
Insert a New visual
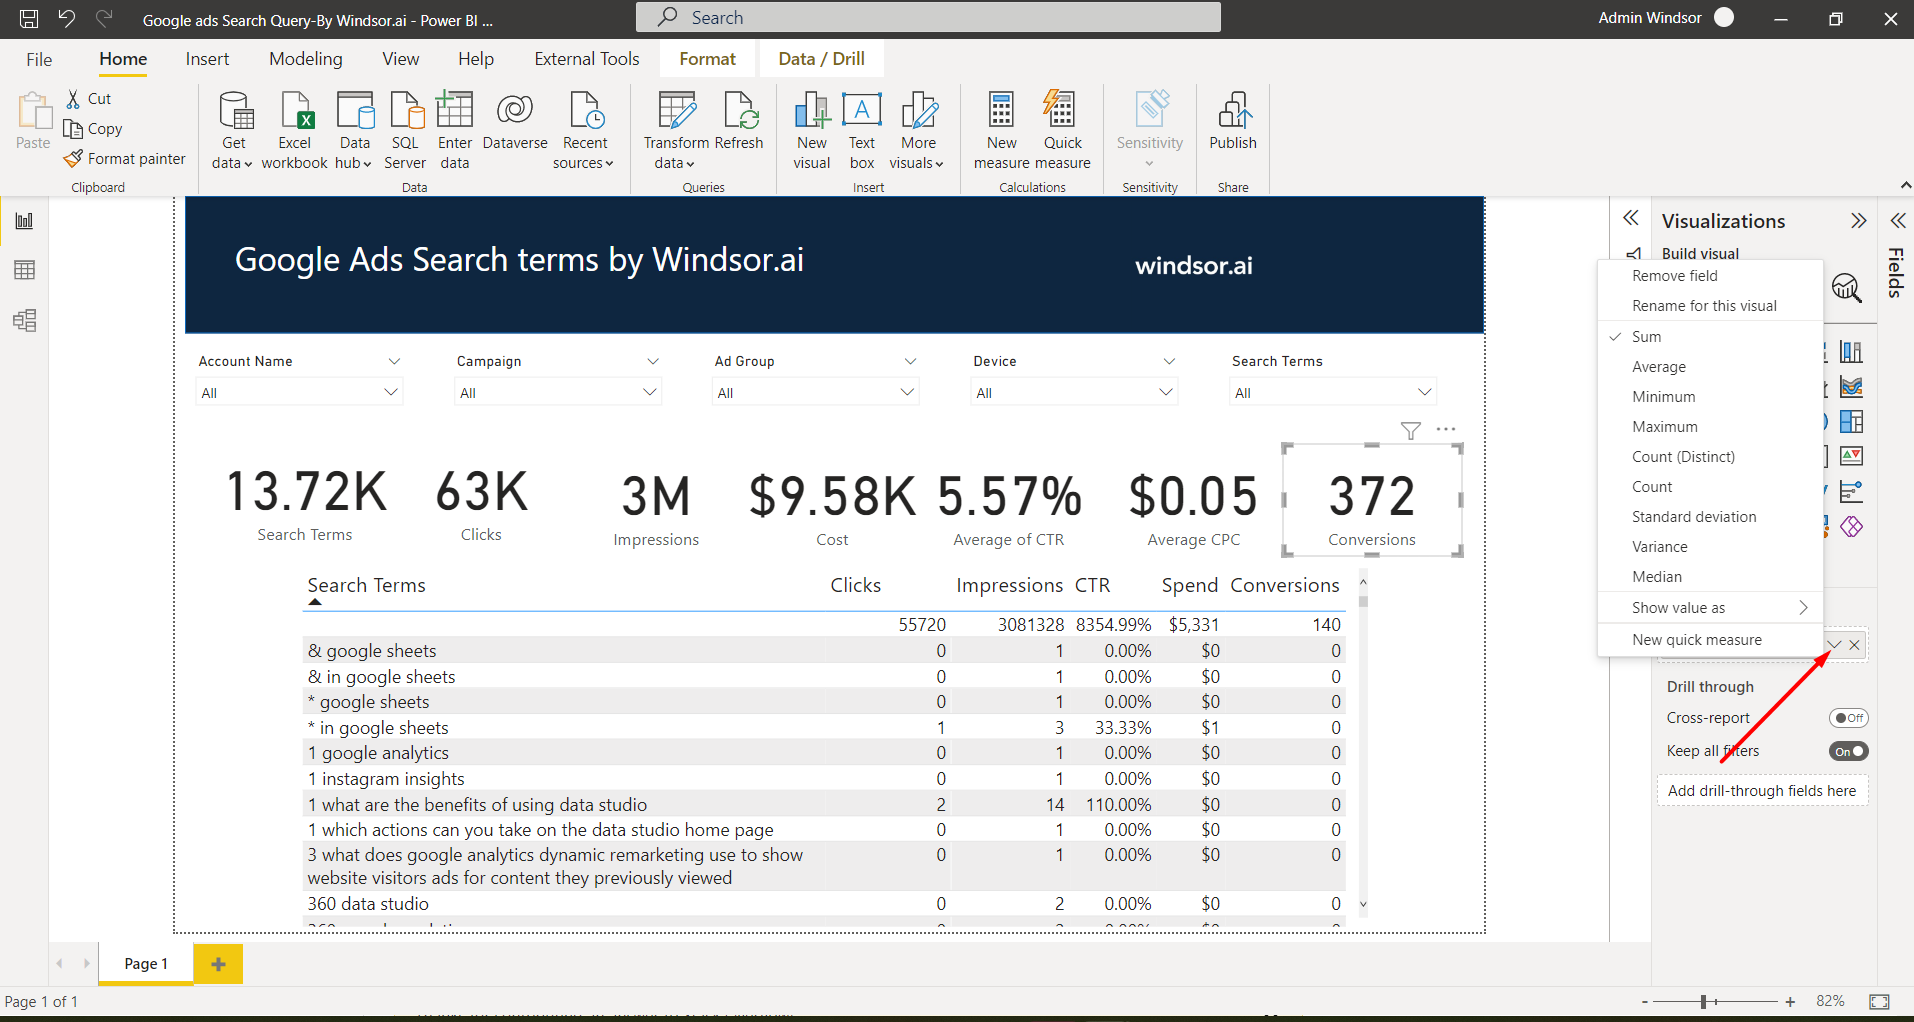click(812, 130)
